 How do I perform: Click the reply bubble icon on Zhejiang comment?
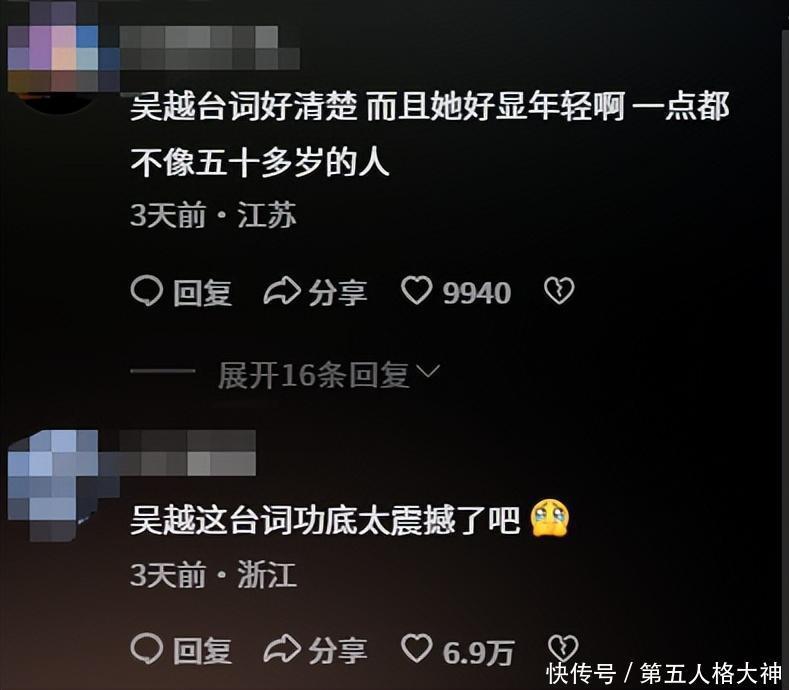(x=146, y=648)
